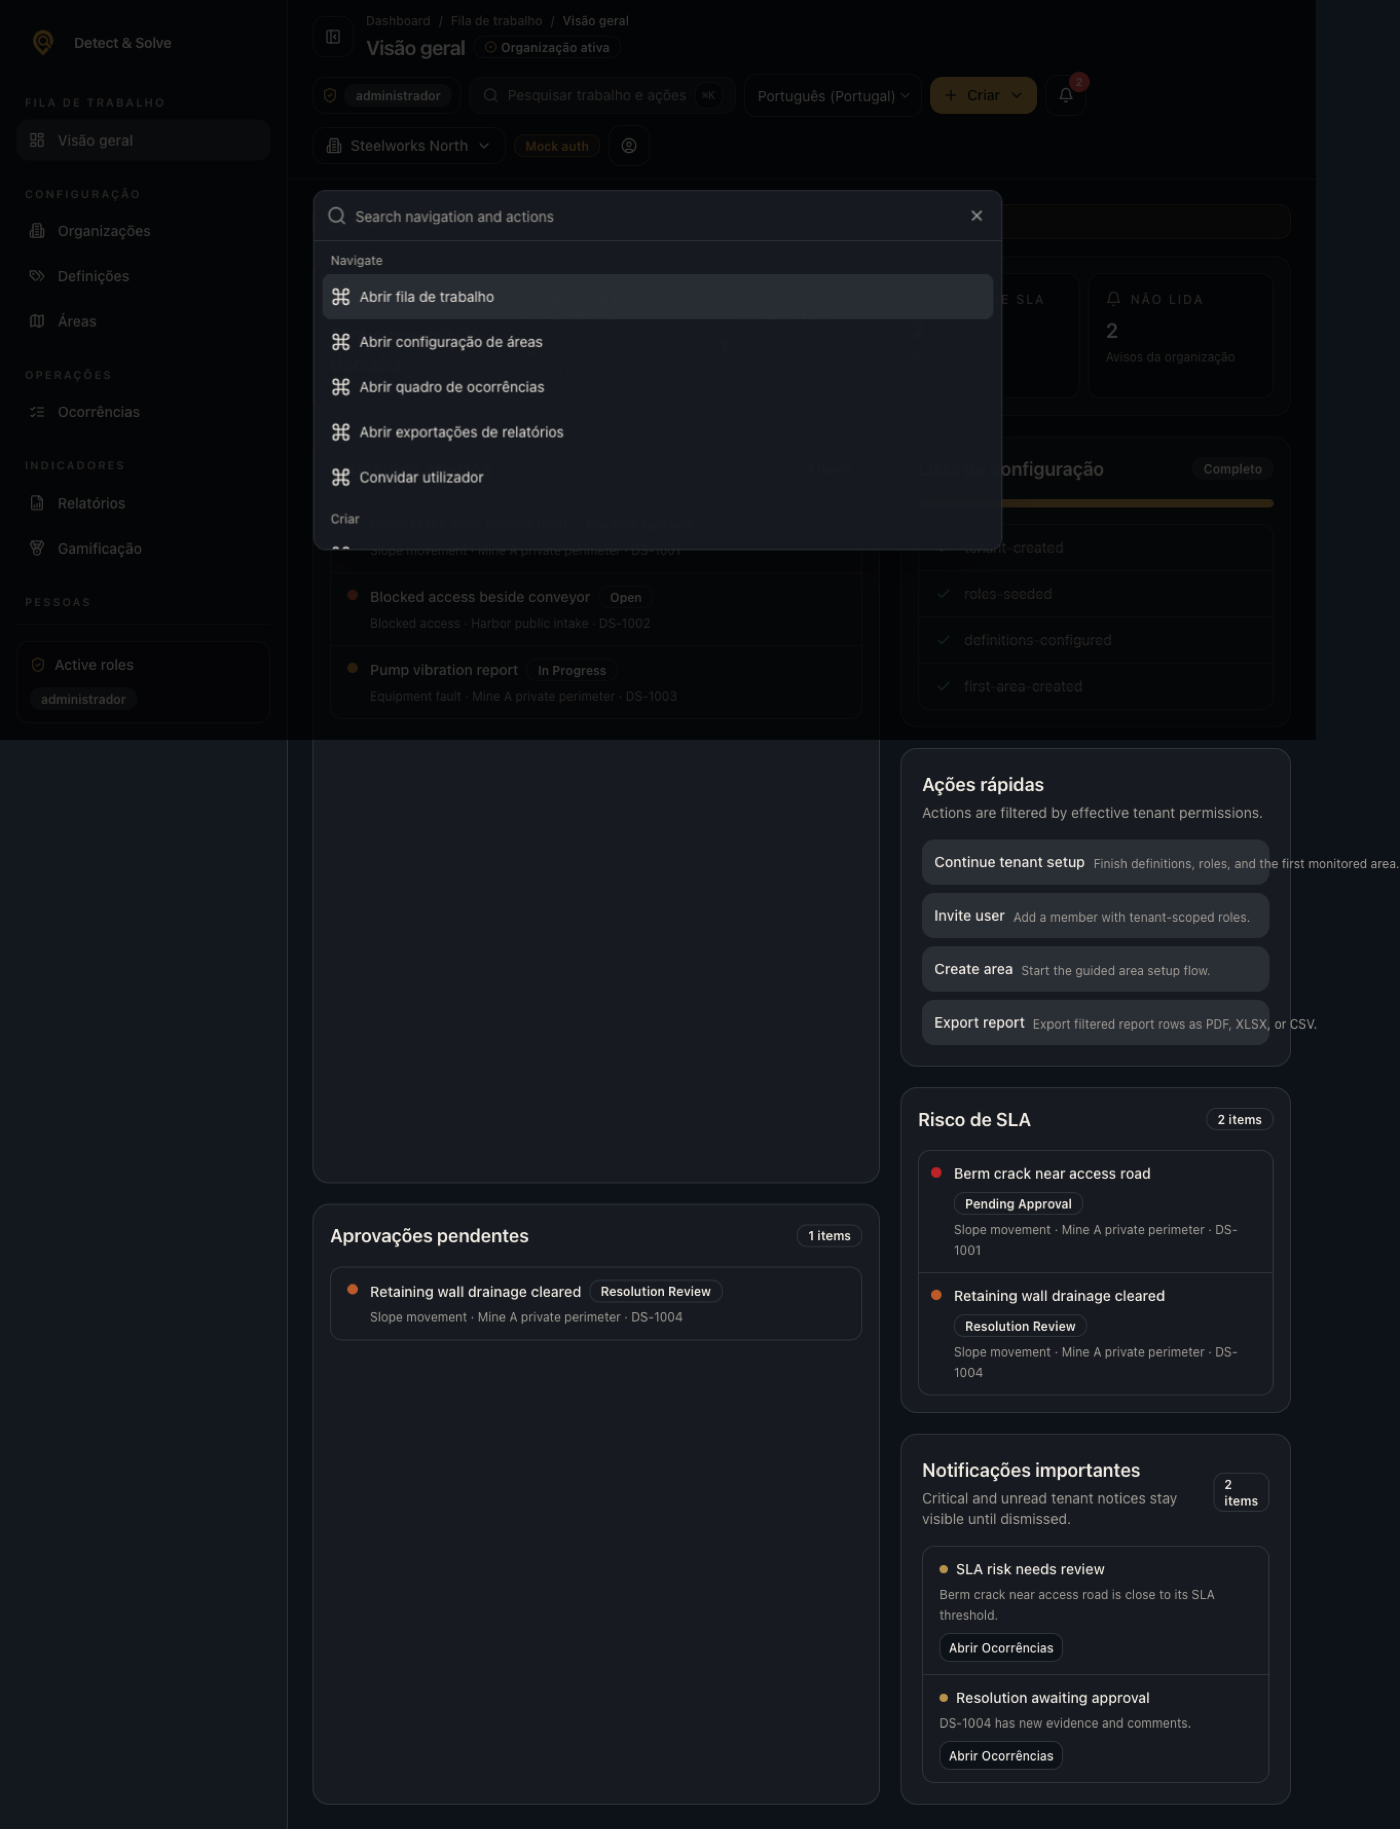Open Definições in sidebar

click(144, 276)
